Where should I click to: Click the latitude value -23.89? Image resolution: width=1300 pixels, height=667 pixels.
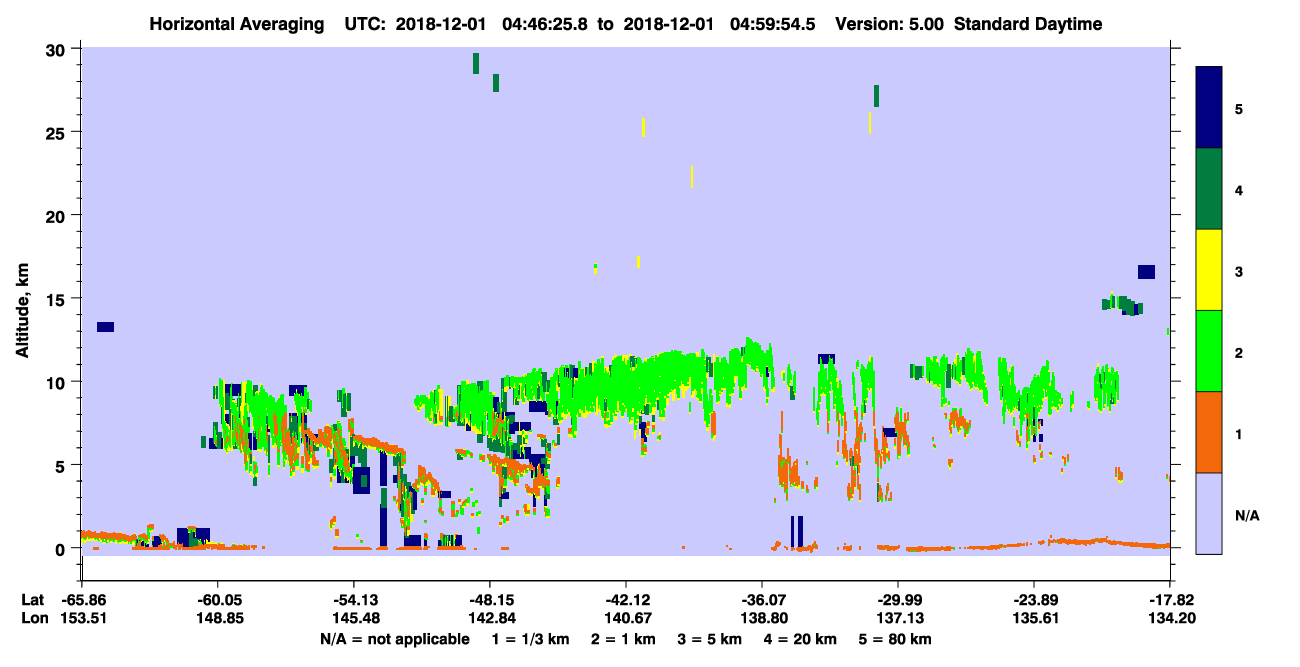point(1034,599)
